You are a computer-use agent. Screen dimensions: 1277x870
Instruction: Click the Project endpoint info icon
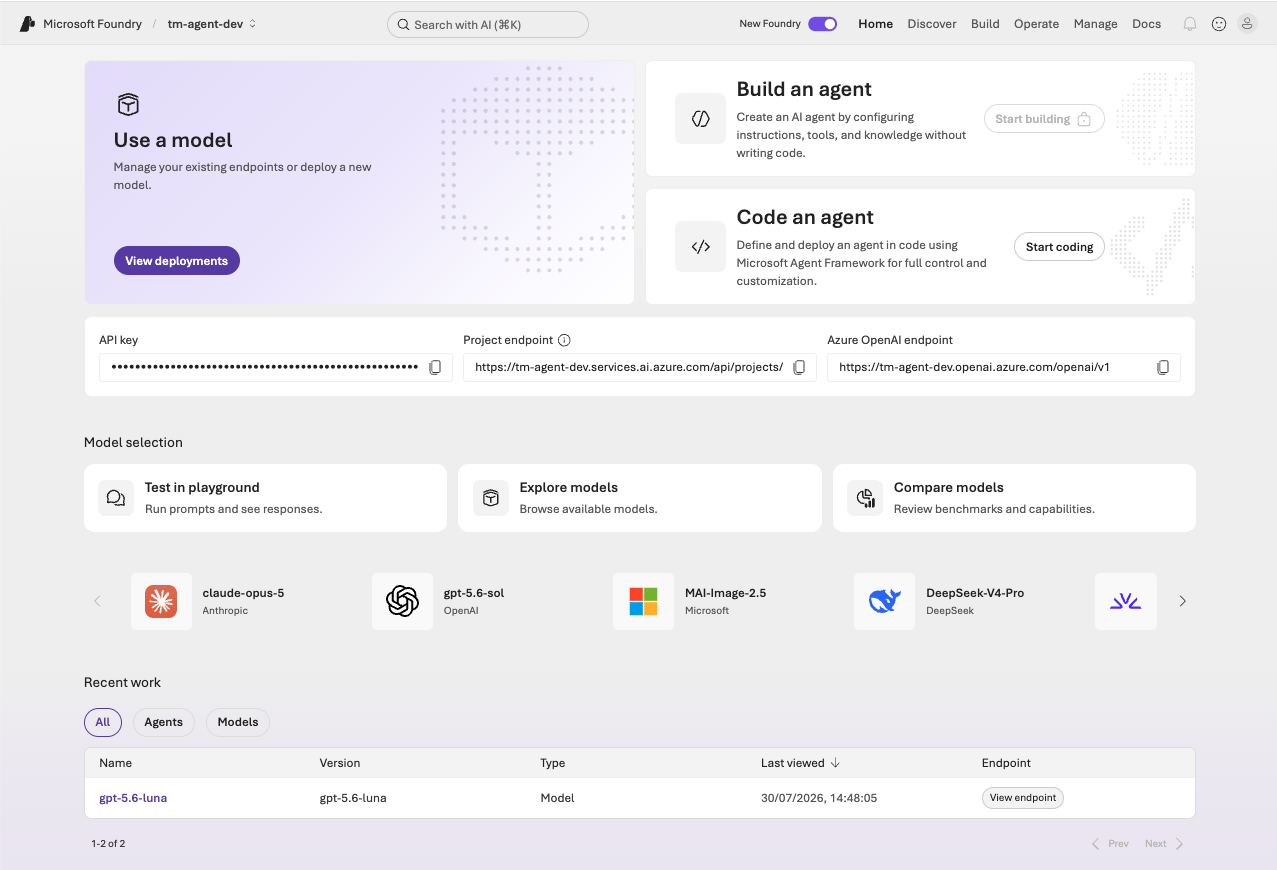tap(564, 340)
